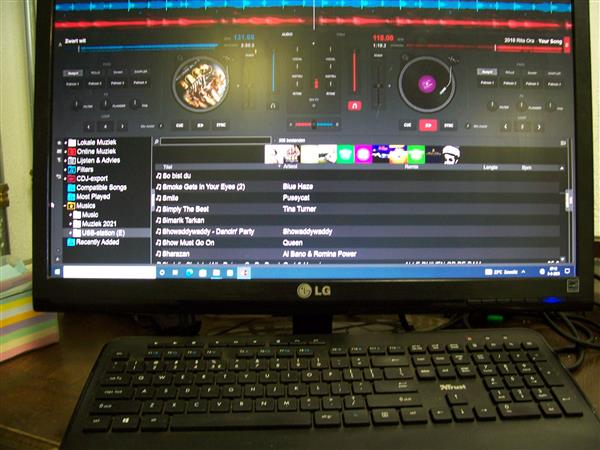Toggle the red headphone cue button
This screenshot has width=600, height=450.
point(353,104)
